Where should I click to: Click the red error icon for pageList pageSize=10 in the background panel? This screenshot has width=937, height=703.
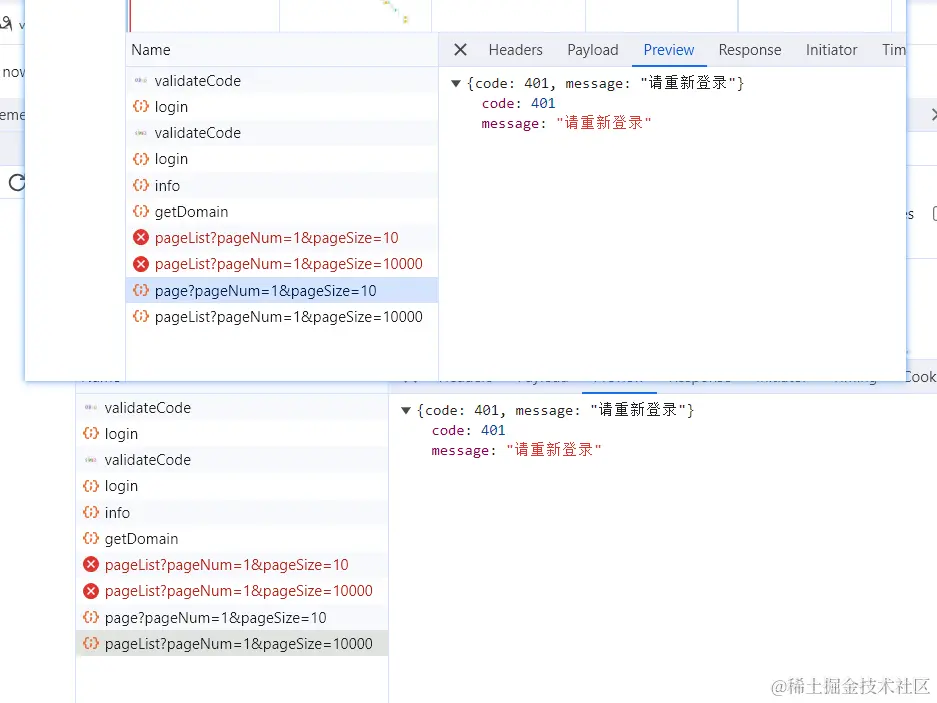pos(91,565)
